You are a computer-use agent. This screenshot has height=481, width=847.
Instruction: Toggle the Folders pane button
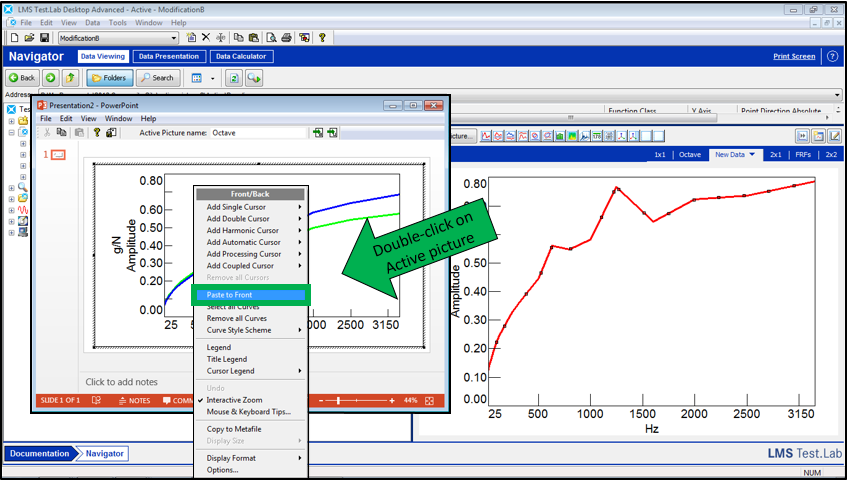pos(109,78)
